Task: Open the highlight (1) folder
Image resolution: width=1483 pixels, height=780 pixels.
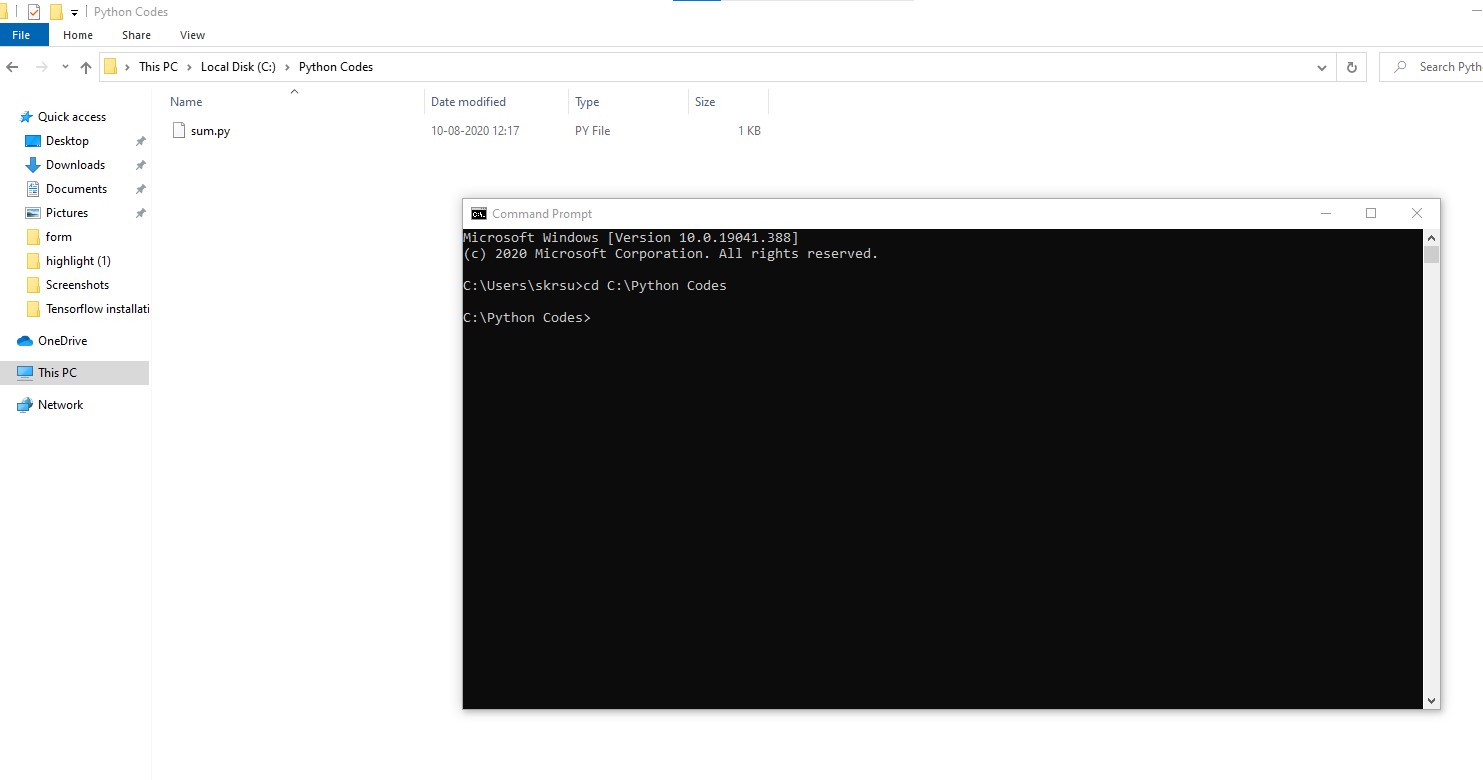Action: tap(78, 261)
